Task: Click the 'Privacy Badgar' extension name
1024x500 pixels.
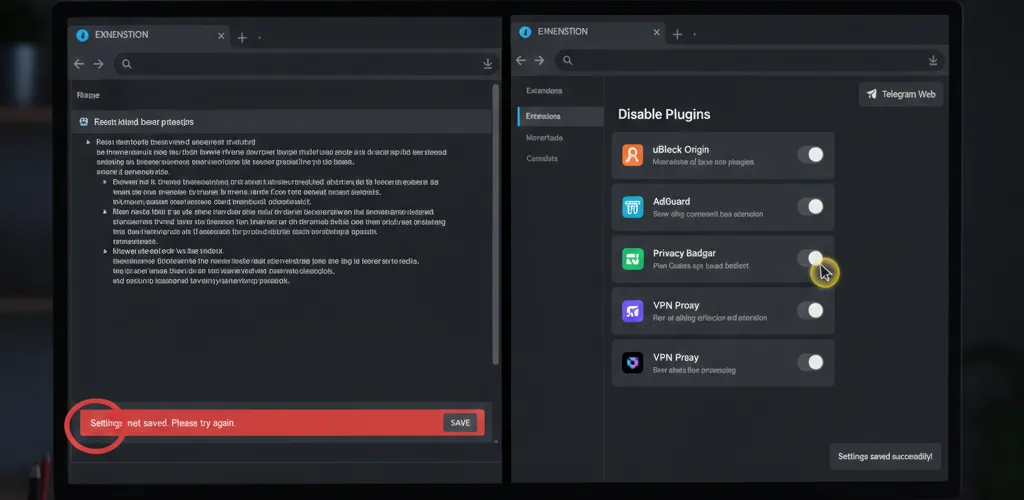Action: (x=684, y=253)
